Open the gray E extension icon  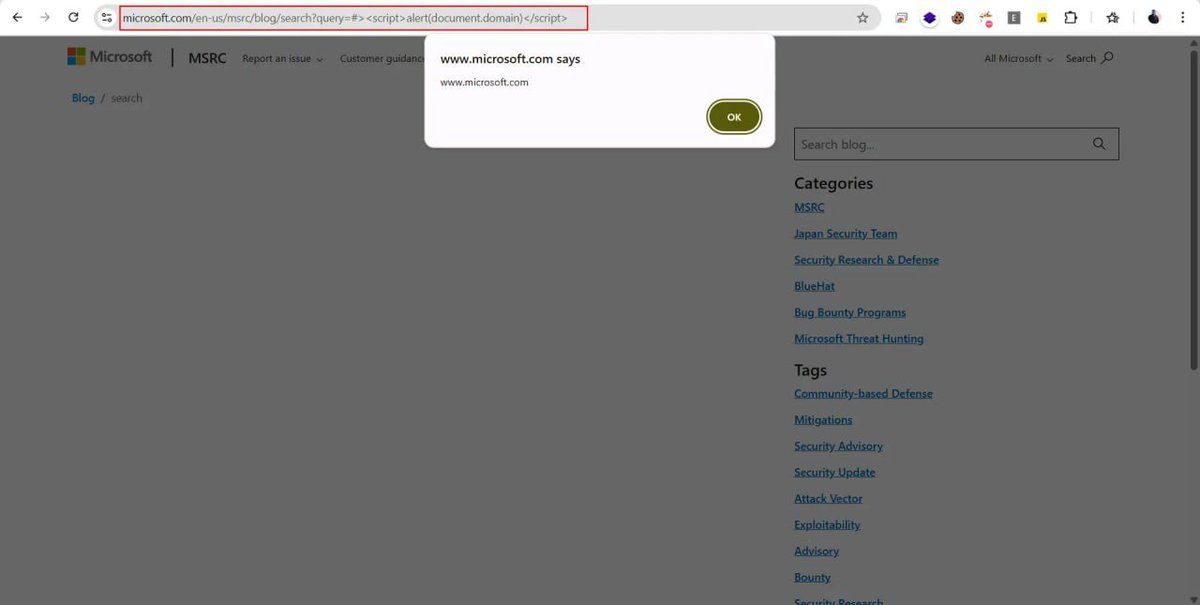[1014, 17]
